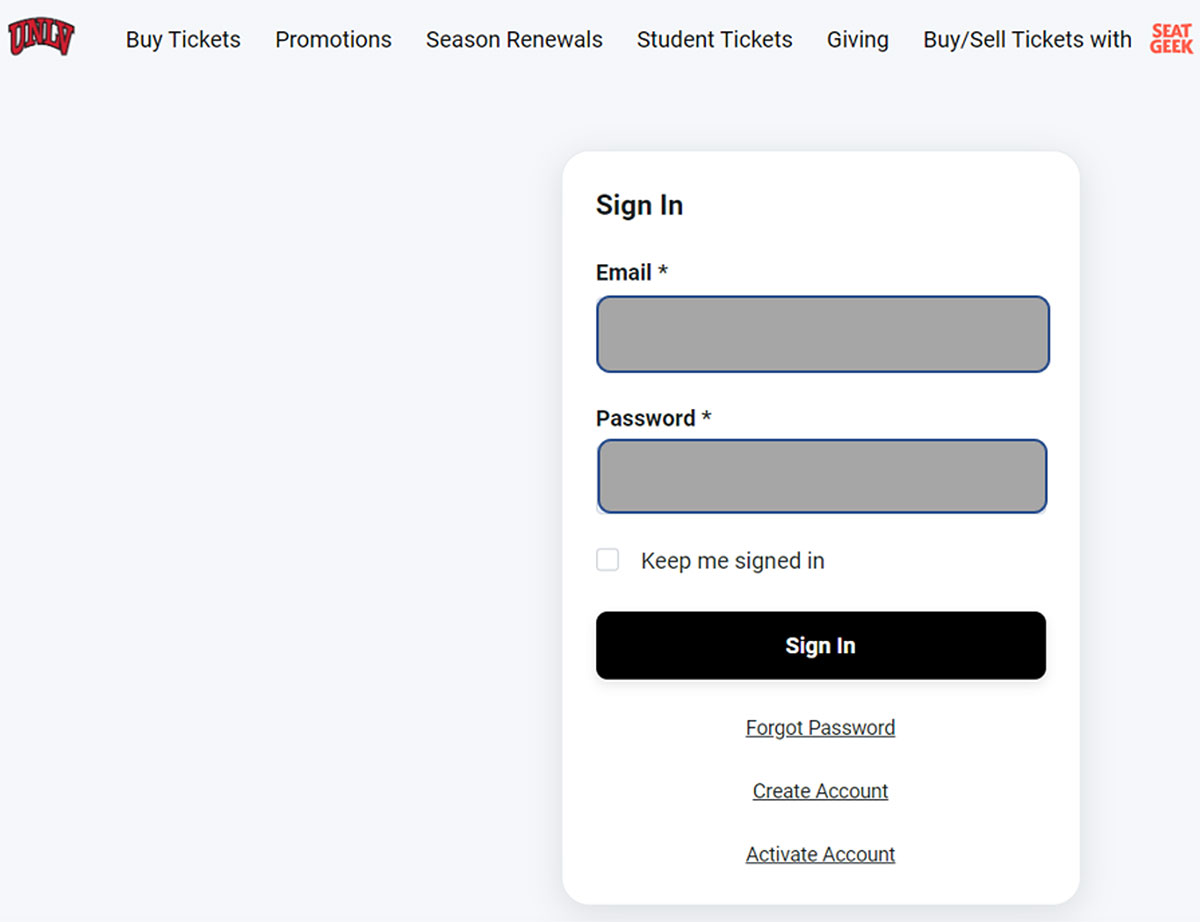Viewport: 1200px width, 922px height.
Task: Open the Buy Tickets menu item
Action: click(x=183, y=40)
